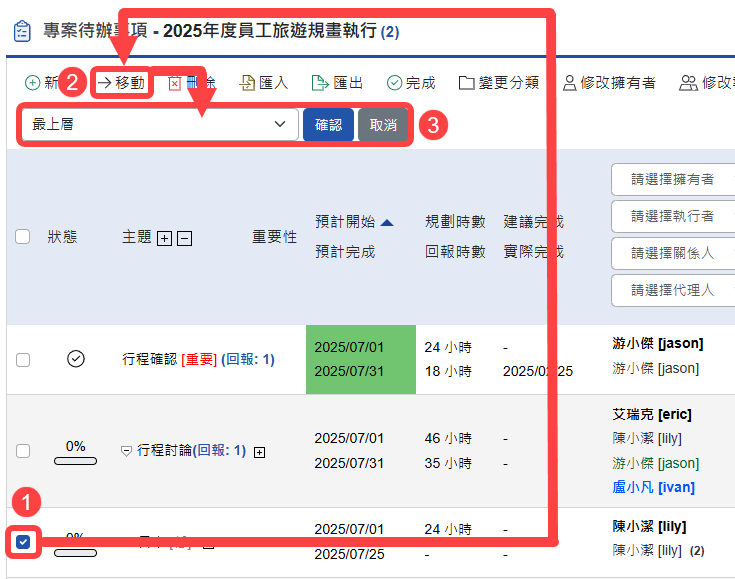Click the 35 小時 reported hours value
The image size is (735, 579).
coord(448,463)
